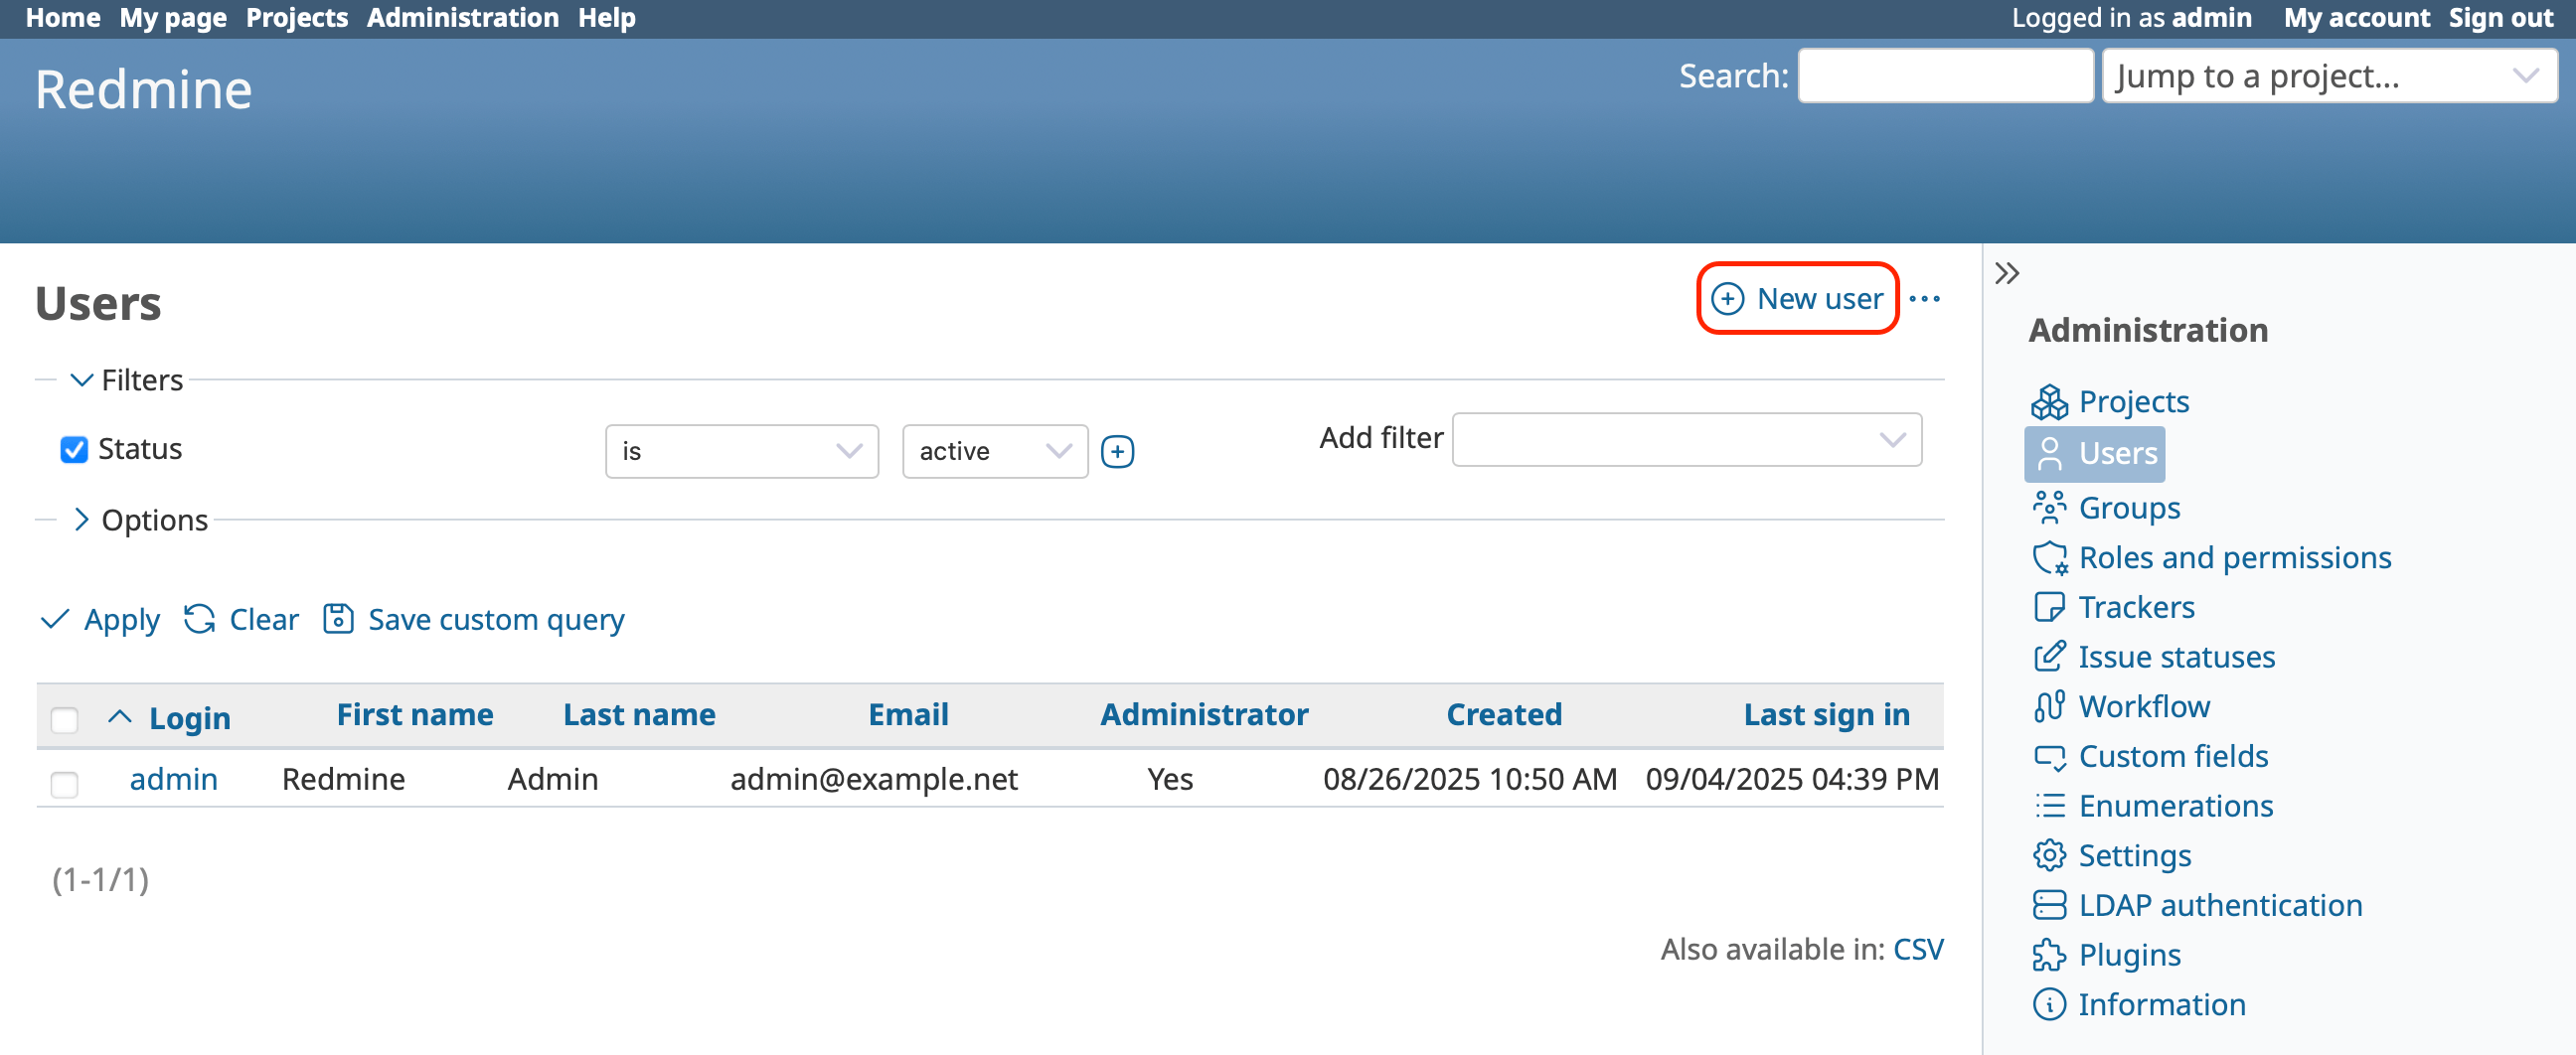
Task: Open the status value dropdown showing active
Action: click(x=994, y=451)
